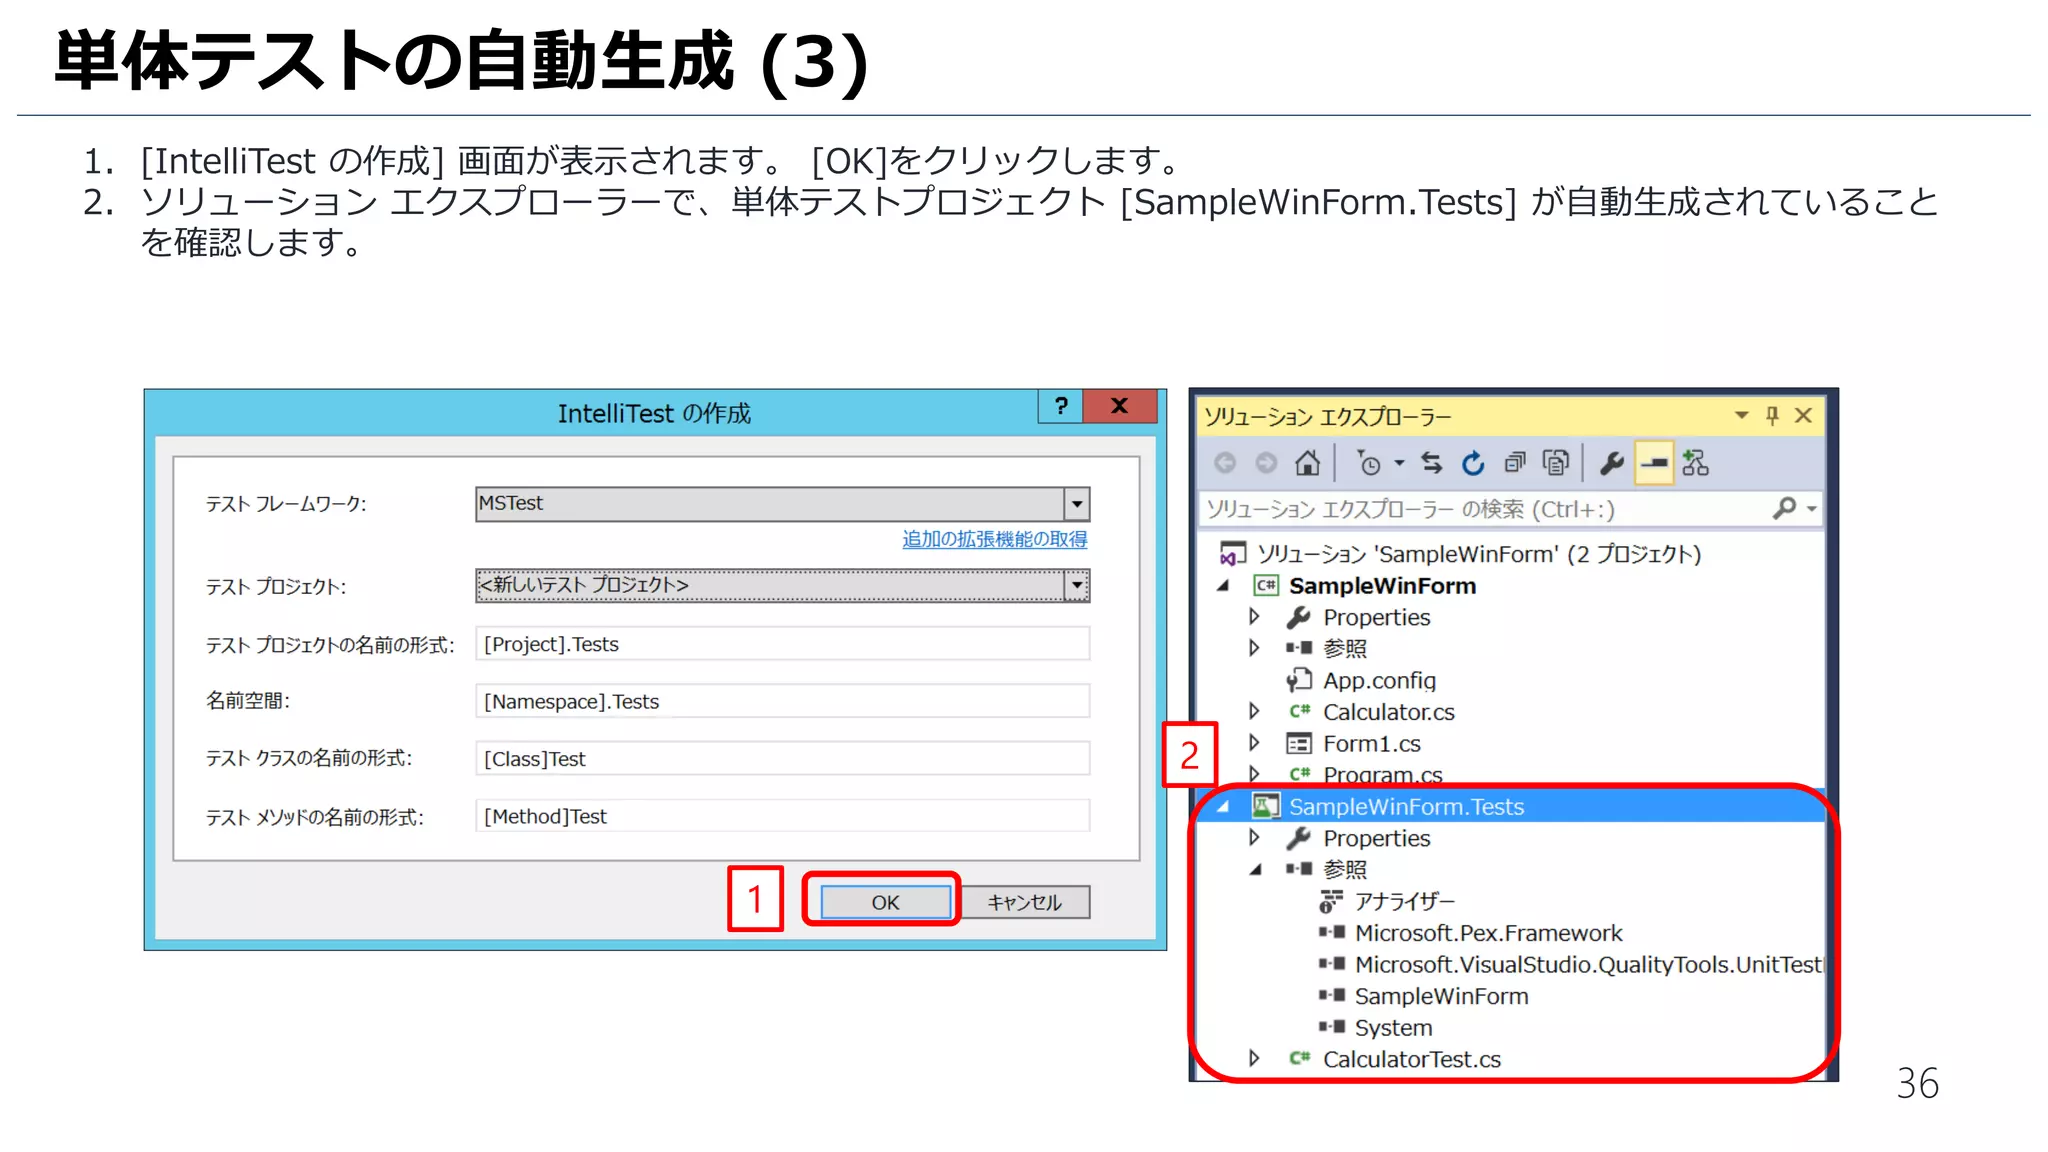
Task: Click the reference icon next to System
Action: click(1331, 1027)
